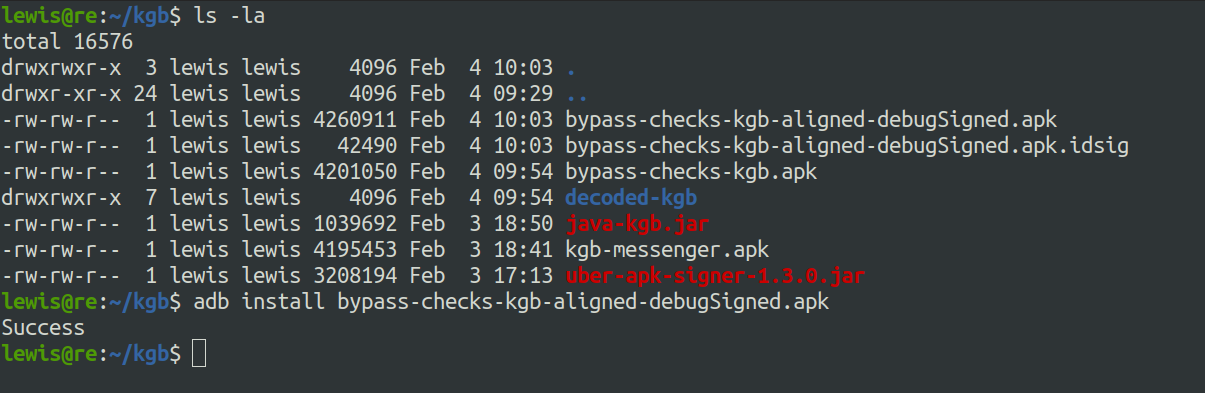1205x393 pixels.
Task: Click the red uber-apk-signer-1.3.0.jar filename
Action: [x=715, y=275]
